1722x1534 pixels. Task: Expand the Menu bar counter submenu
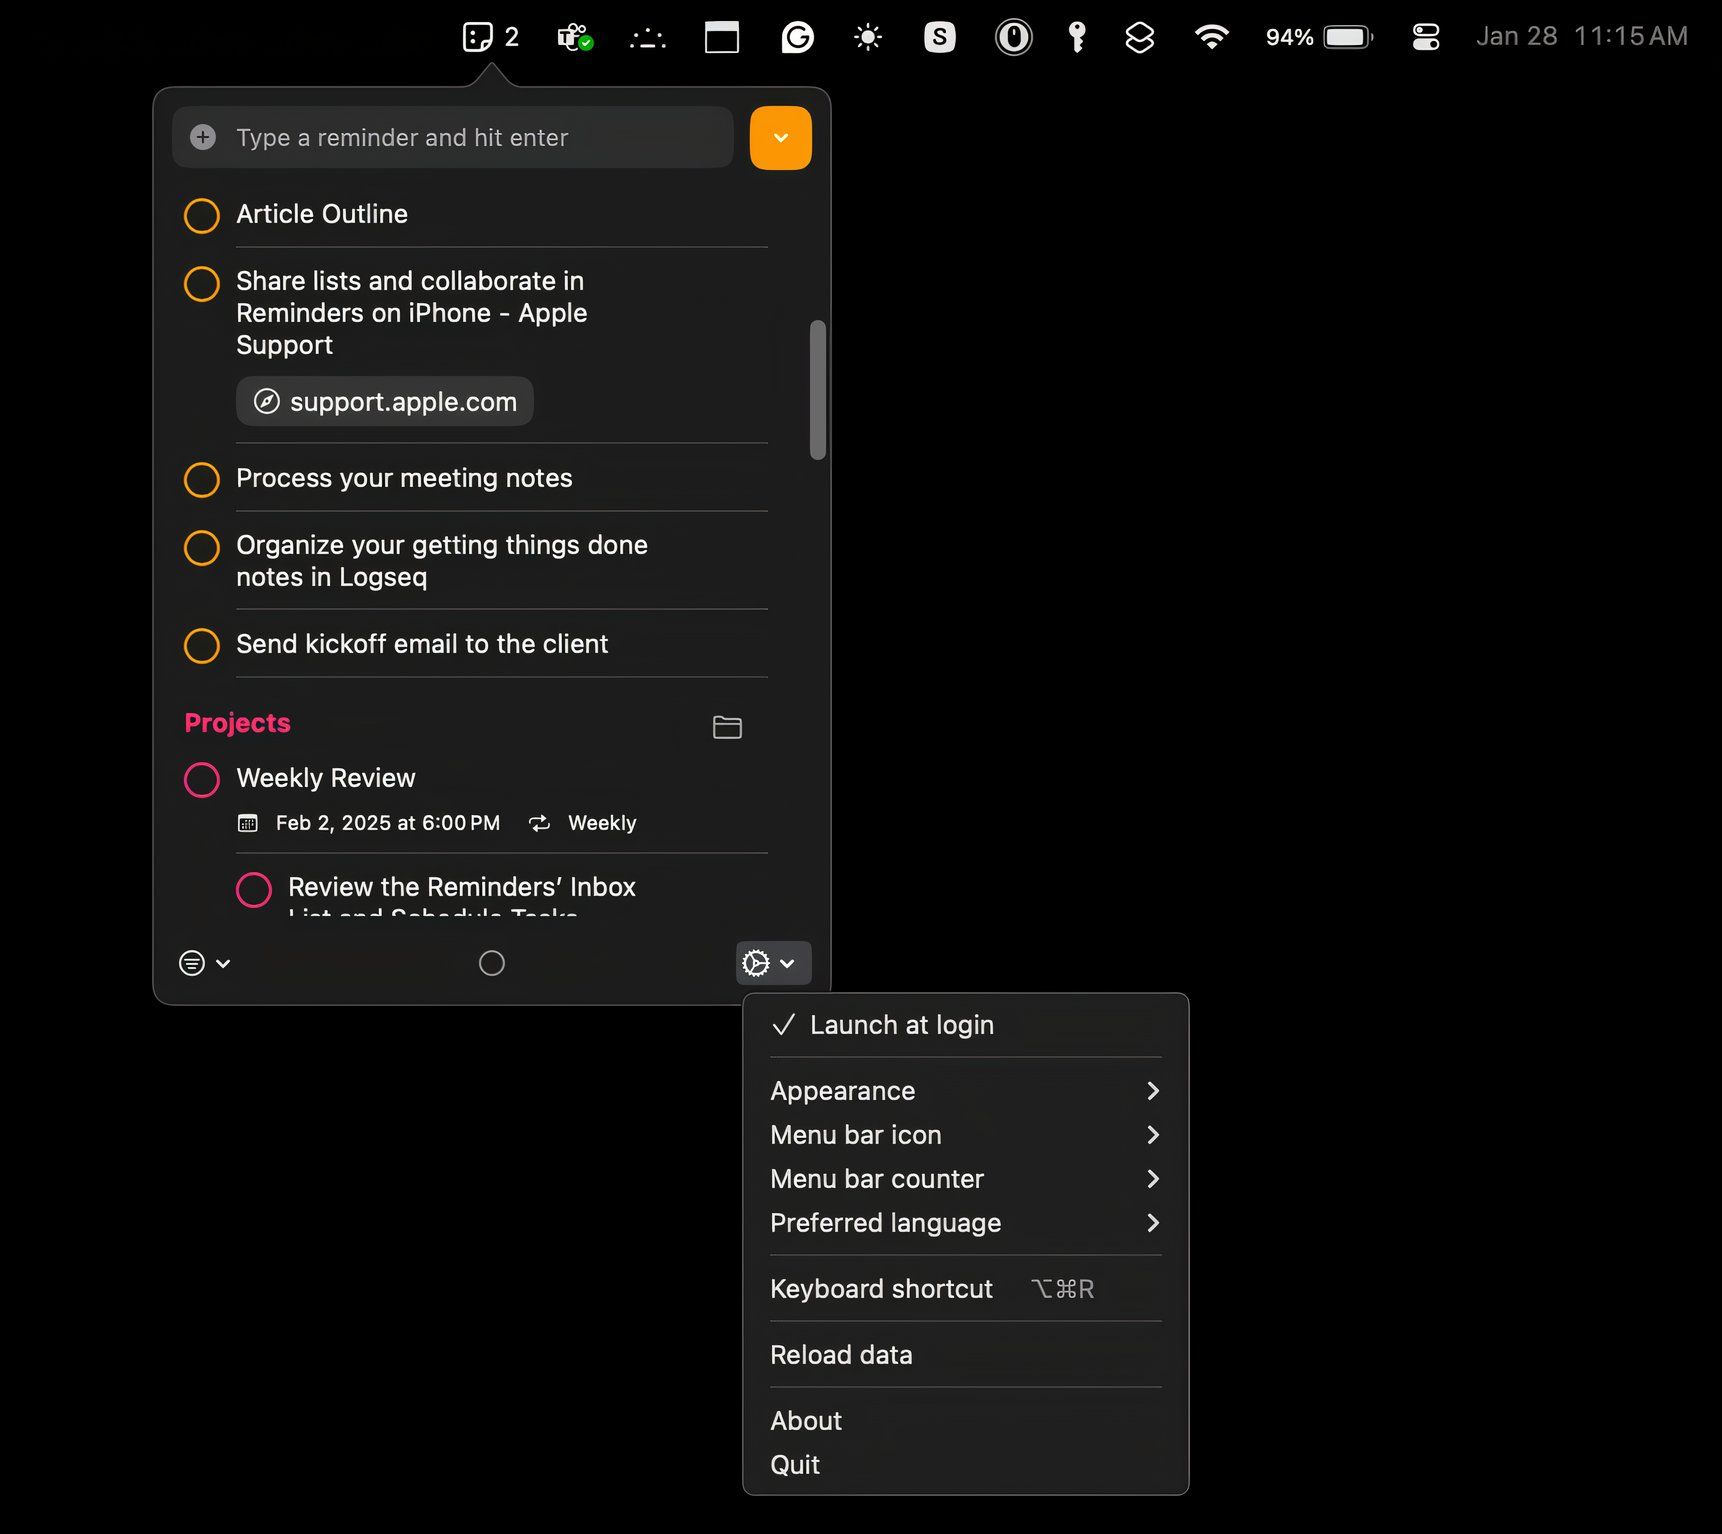966,1179
